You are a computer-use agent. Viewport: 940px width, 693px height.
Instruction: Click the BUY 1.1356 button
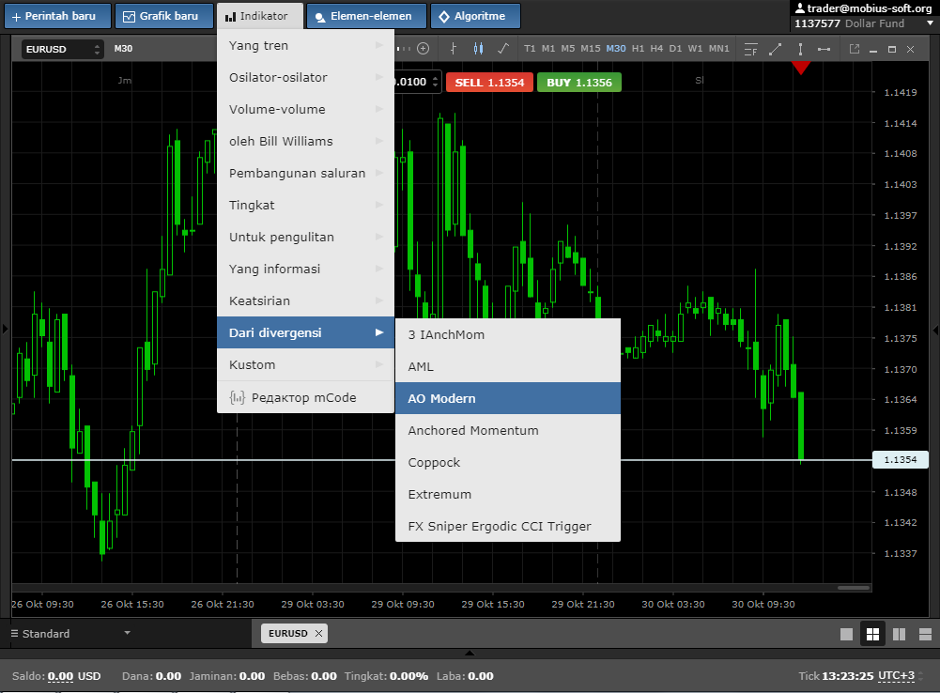tap(579, 82)
